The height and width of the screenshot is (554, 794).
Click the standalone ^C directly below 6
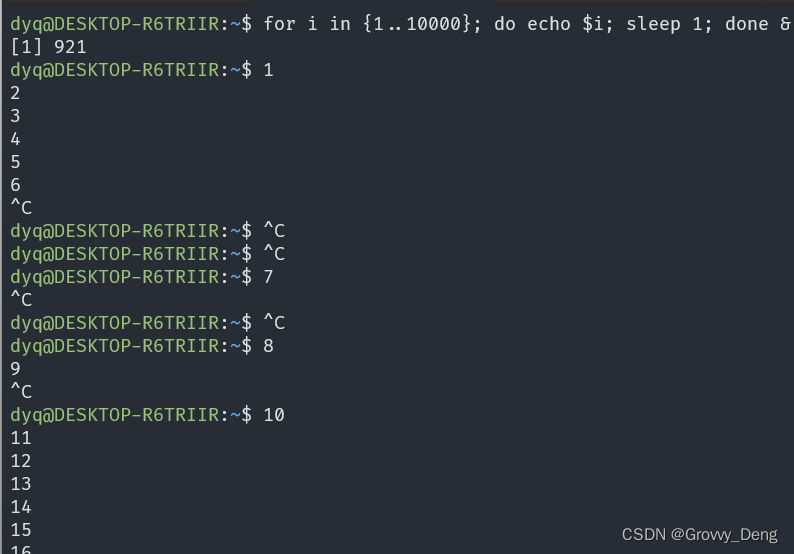pos(21,208)
